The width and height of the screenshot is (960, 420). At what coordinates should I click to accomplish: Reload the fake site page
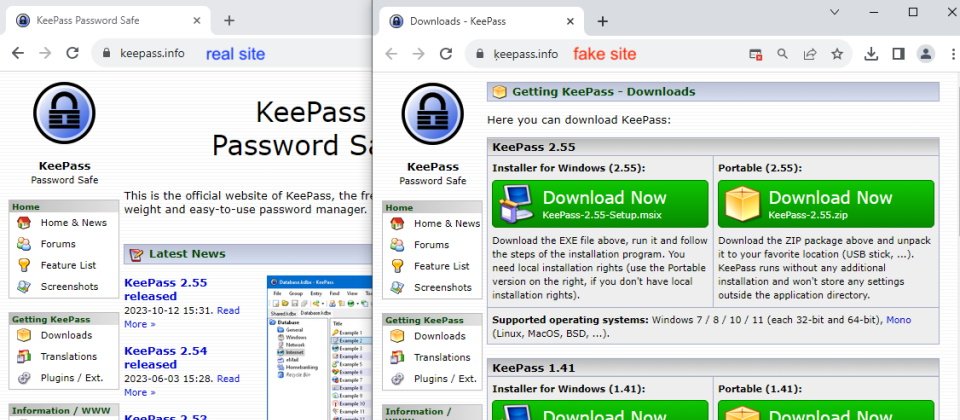[446, 54]
